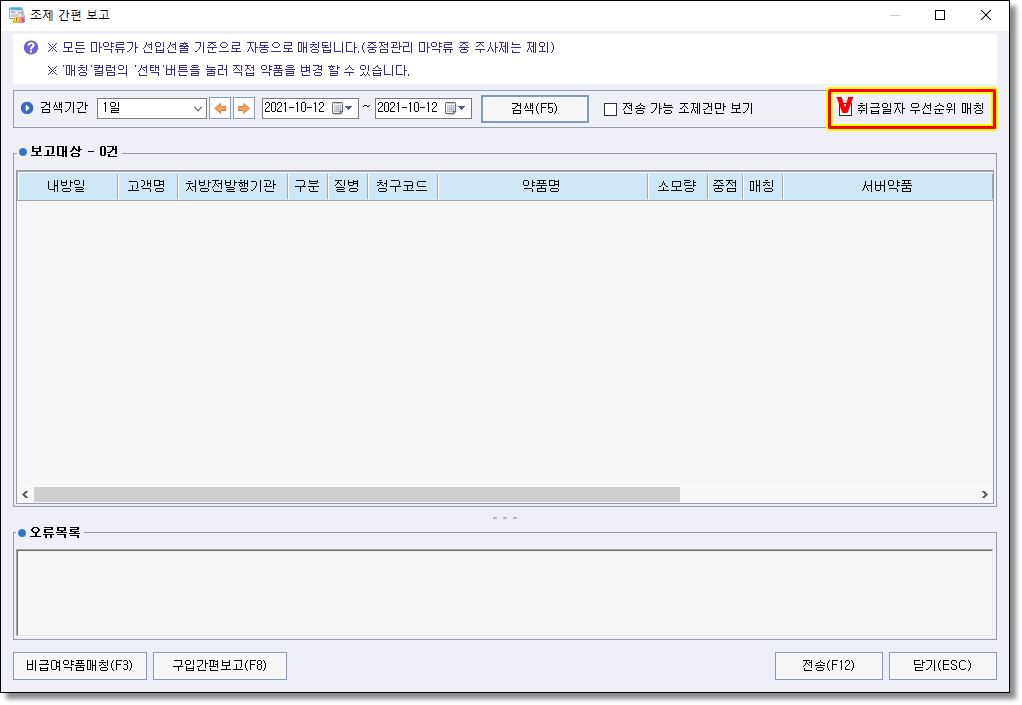Click the blue help question mark icon
Screen dimensions: 1022x705
(31, 48)
